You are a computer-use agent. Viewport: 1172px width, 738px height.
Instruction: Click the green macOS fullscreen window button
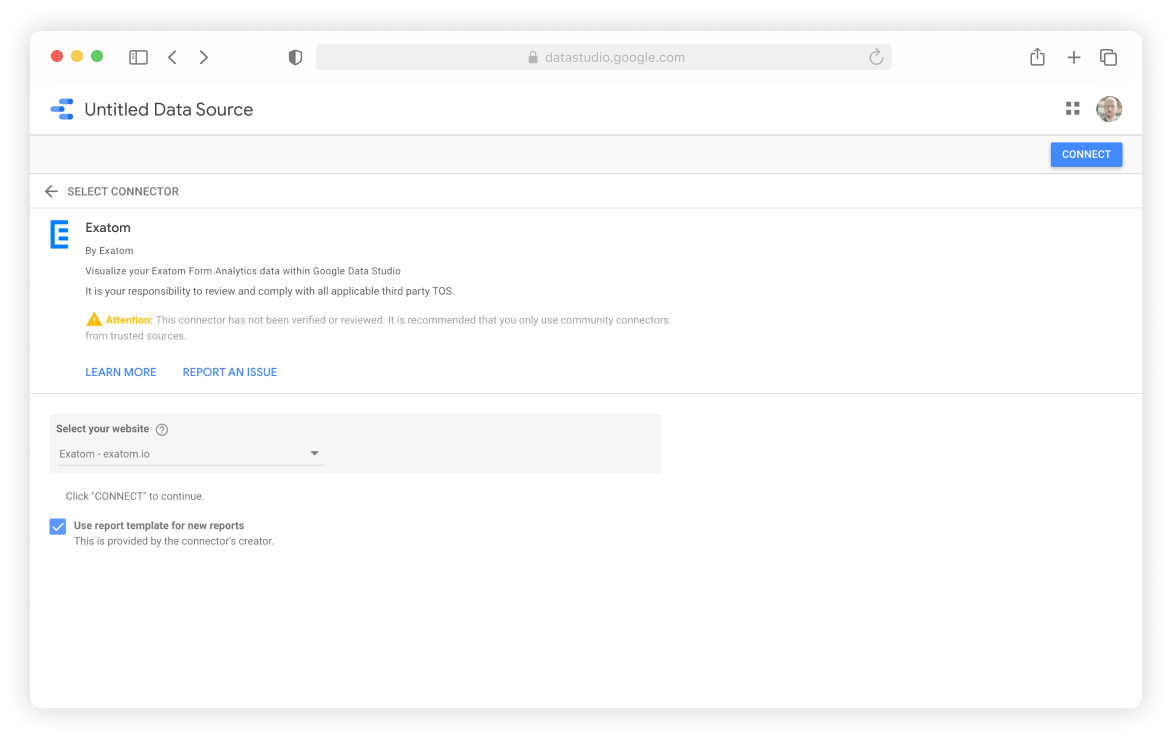(x=97, y=57)
